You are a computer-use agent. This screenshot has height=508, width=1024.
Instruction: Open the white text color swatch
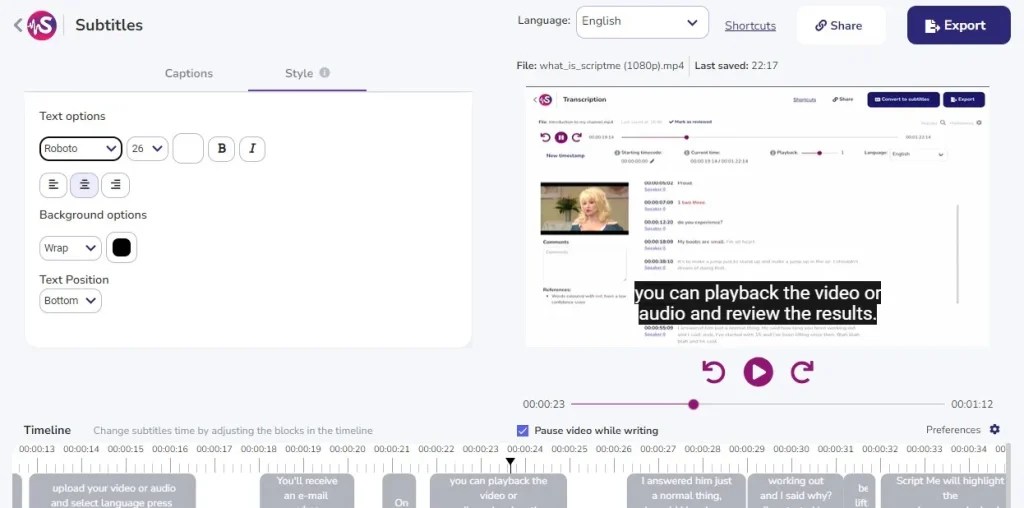coord(188,149)
